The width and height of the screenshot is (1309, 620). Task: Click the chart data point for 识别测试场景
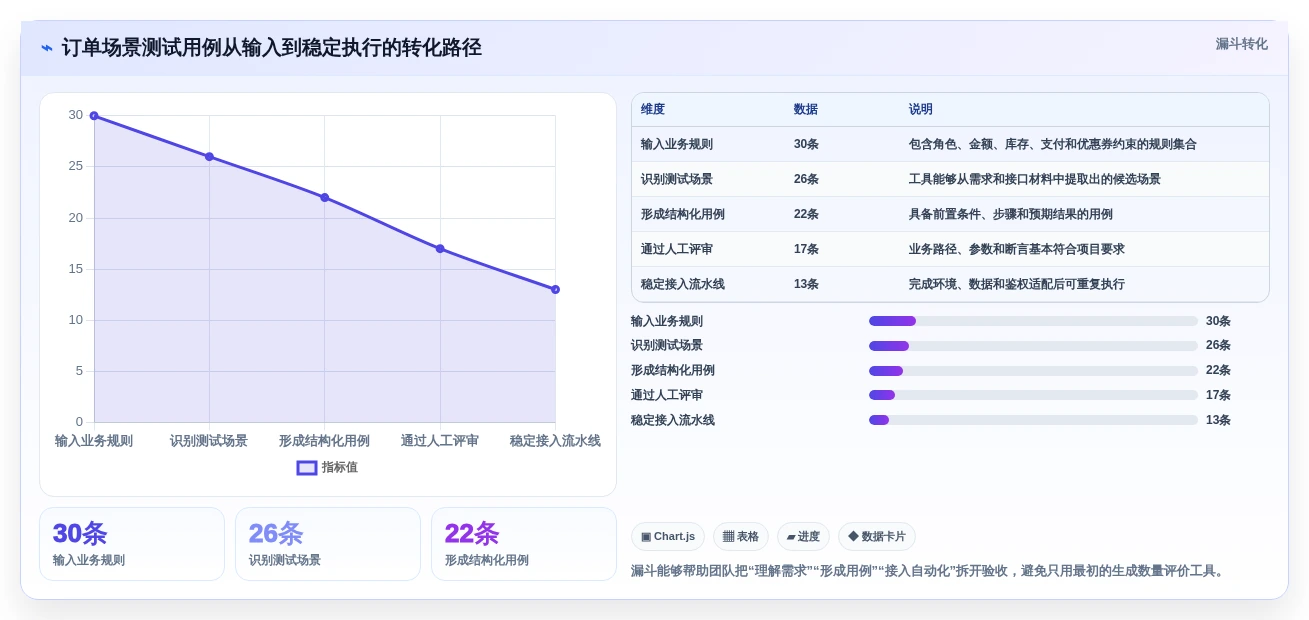pyautogui.click(x=209, y=156)
